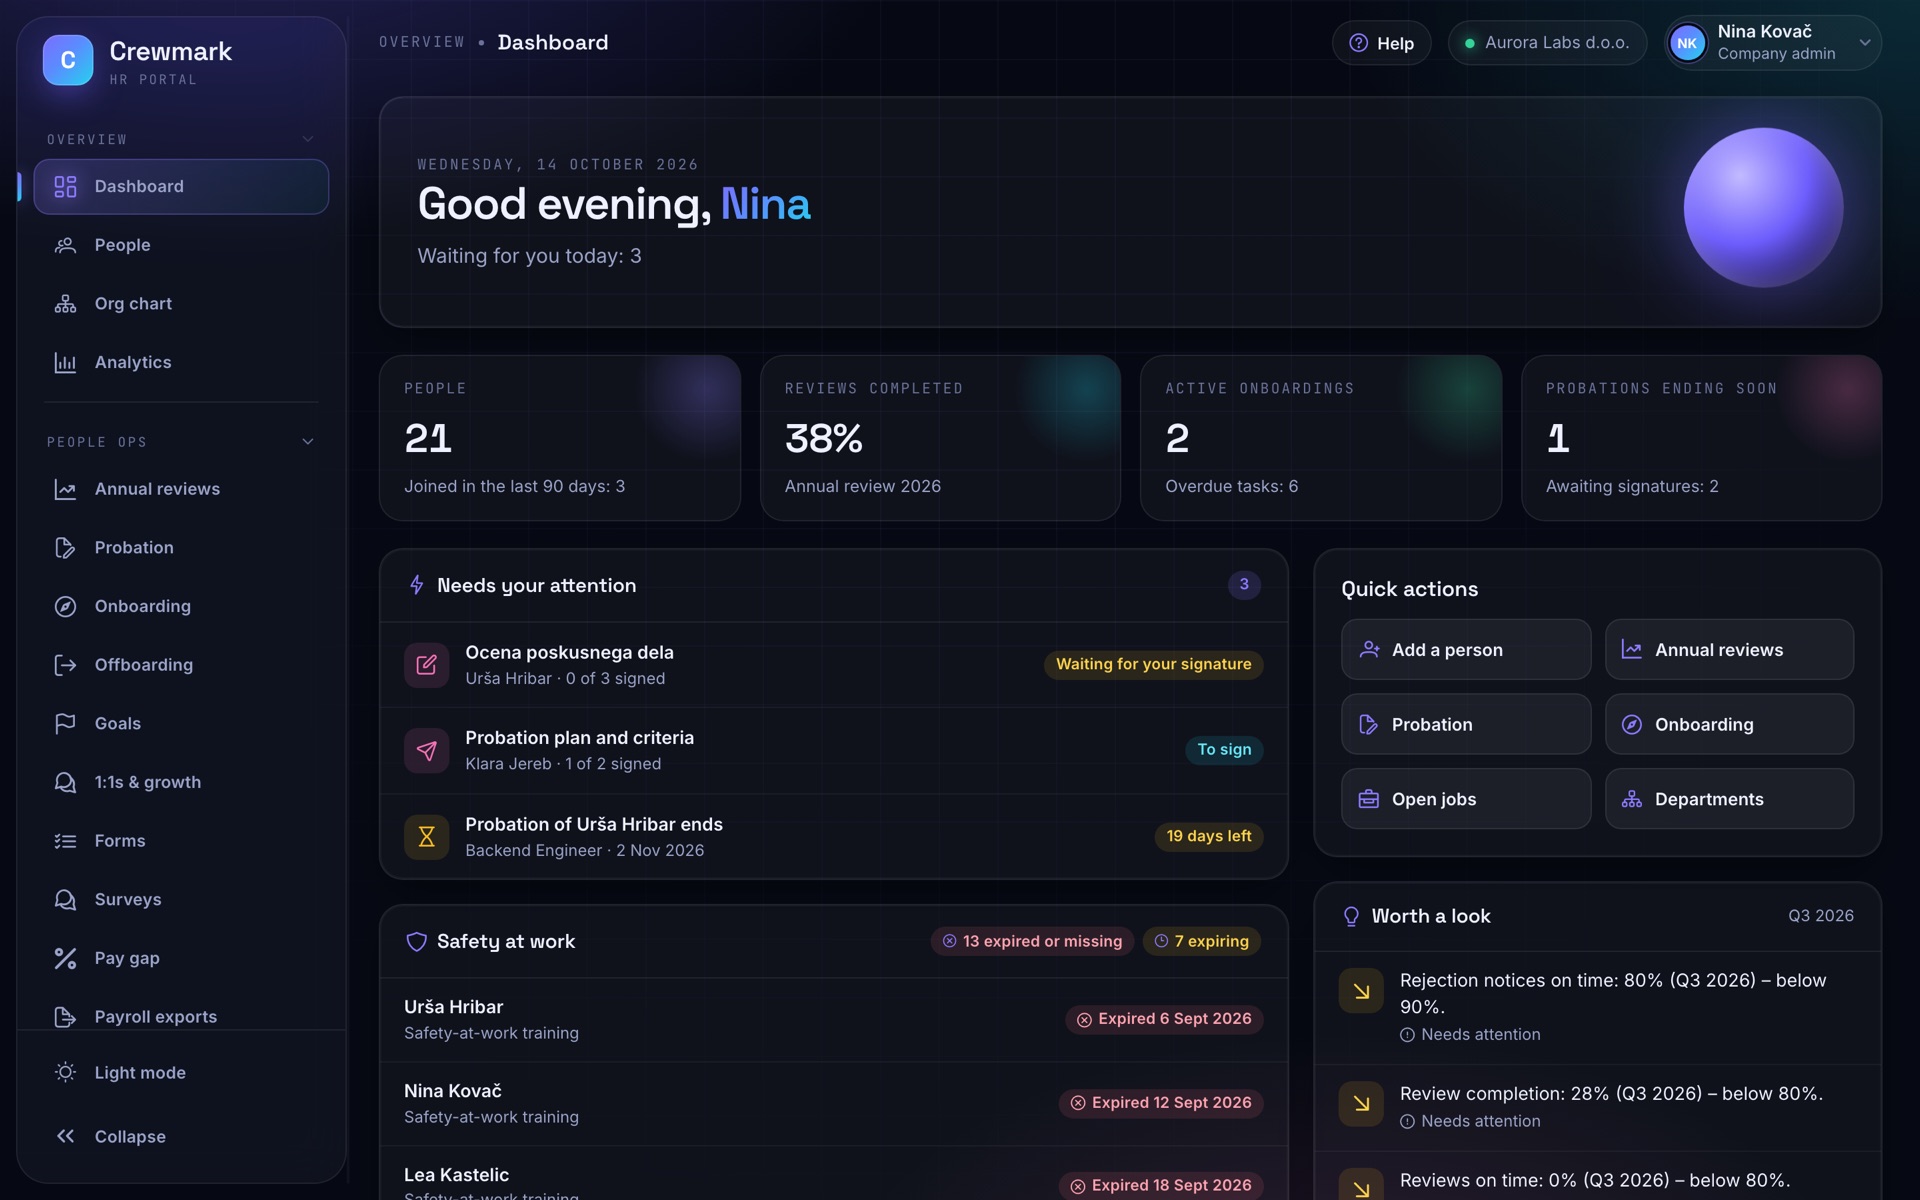The image size is (1920, 1200).
Task: Click the 7 expiring badge
Action: tap(1201, 942)
